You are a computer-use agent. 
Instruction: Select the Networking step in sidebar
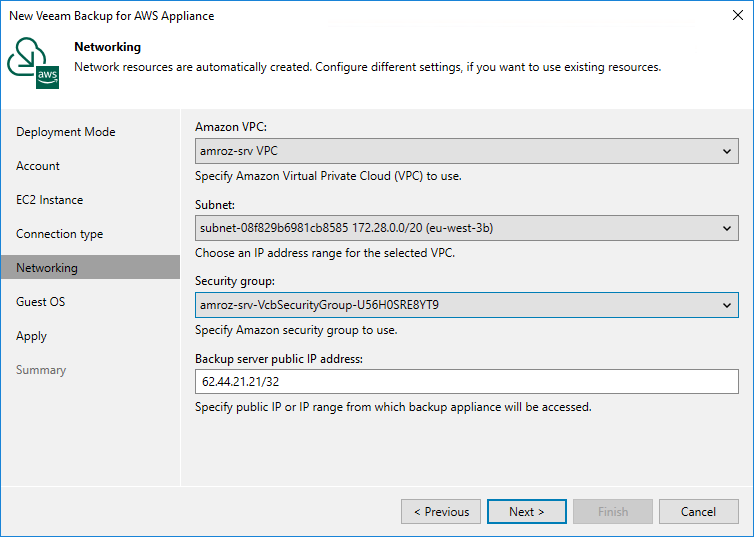point(47,268)
